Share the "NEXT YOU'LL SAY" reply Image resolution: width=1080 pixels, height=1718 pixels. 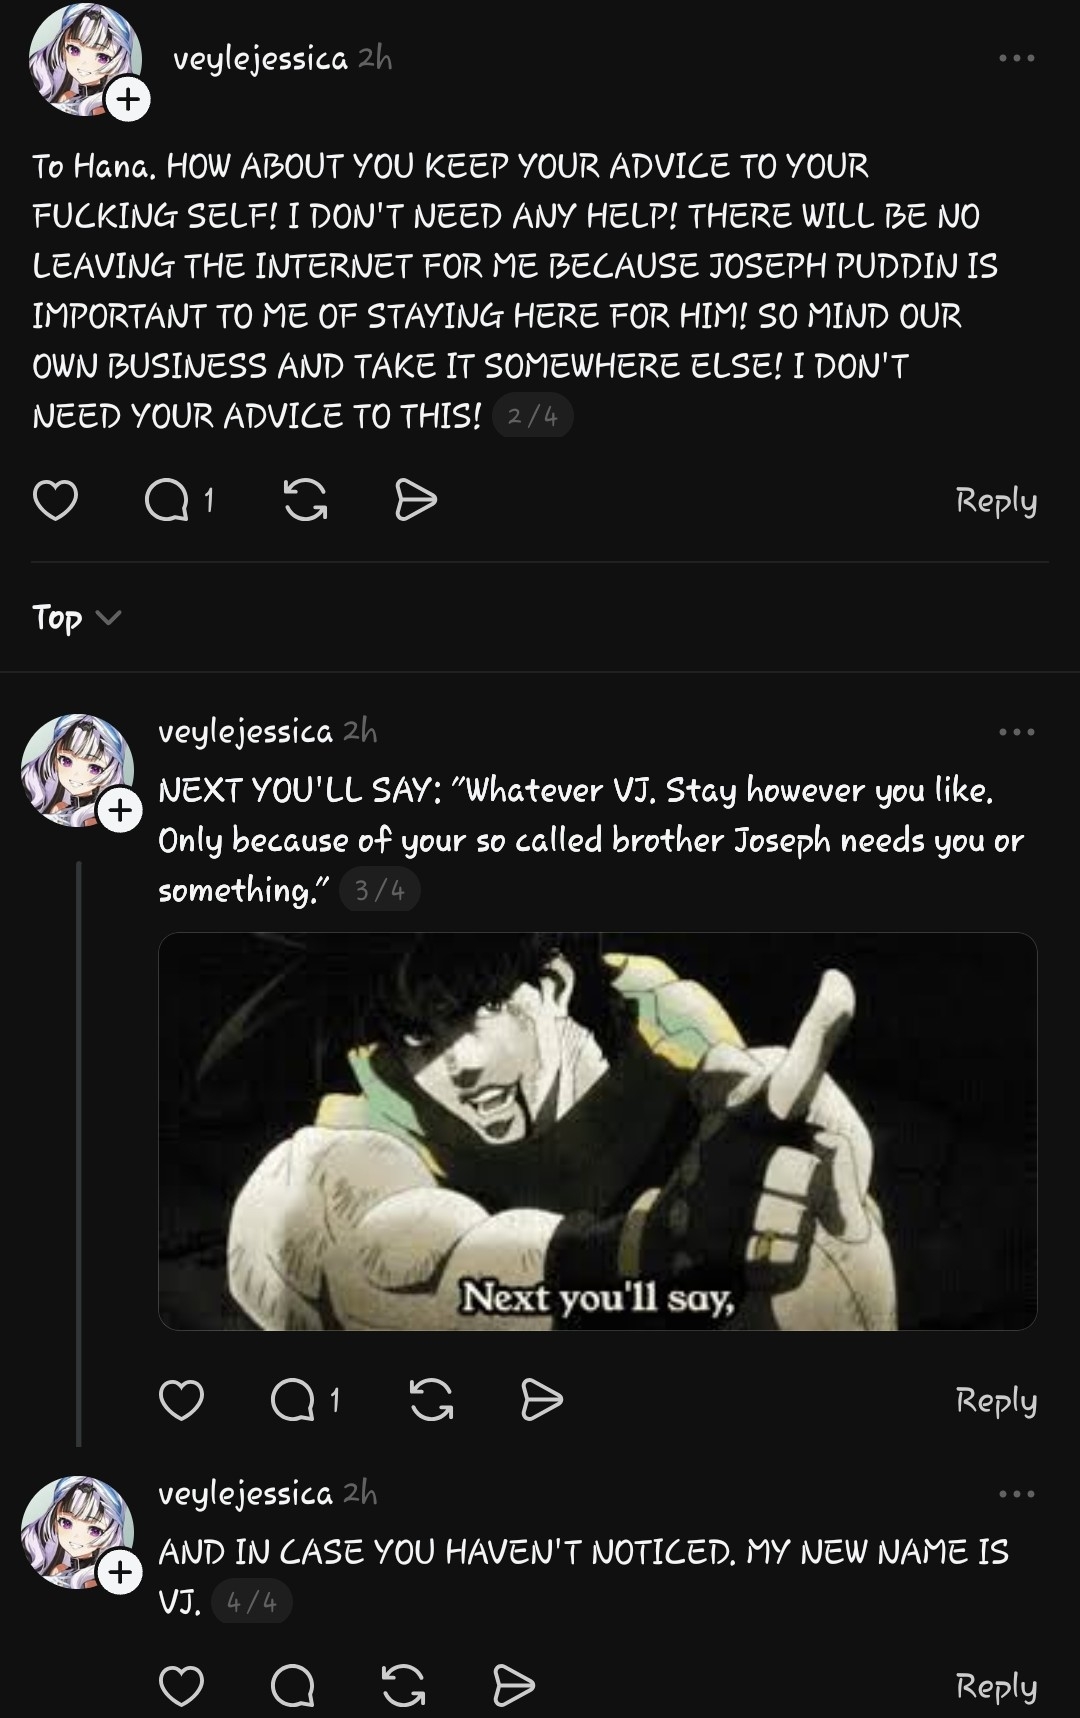541,1400
